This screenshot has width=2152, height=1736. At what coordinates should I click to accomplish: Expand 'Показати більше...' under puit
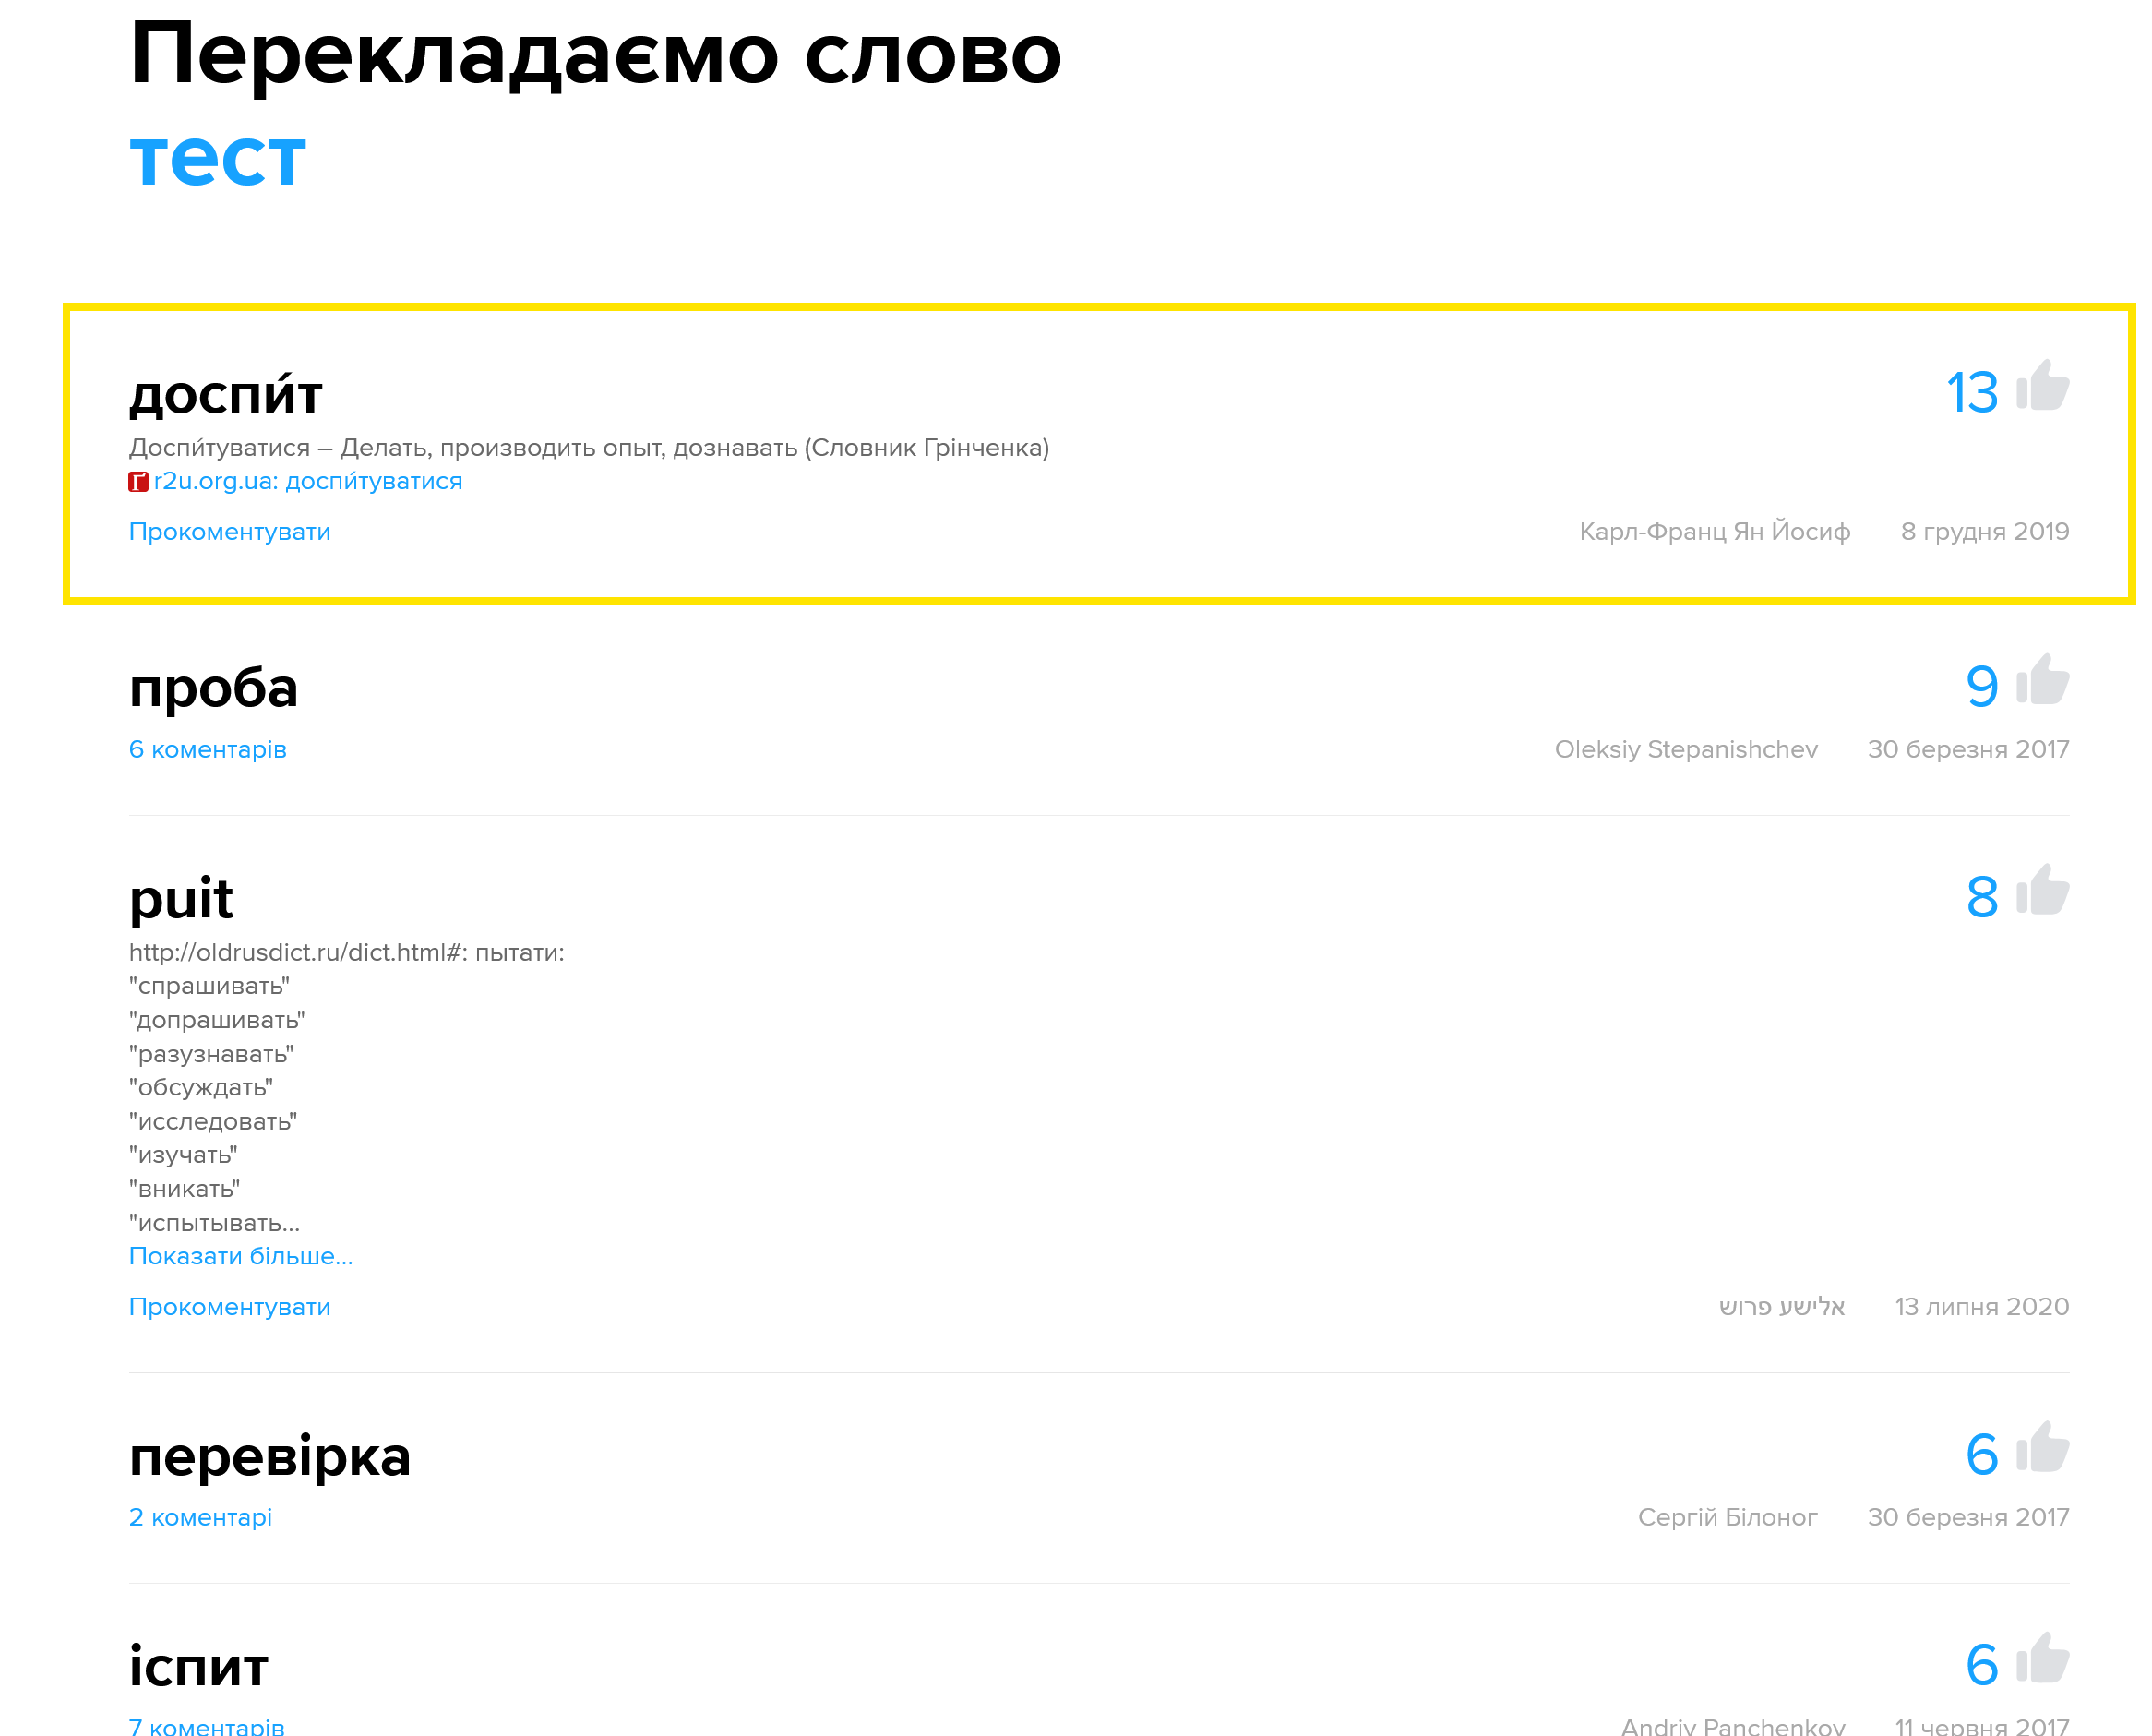[240, 1256]
